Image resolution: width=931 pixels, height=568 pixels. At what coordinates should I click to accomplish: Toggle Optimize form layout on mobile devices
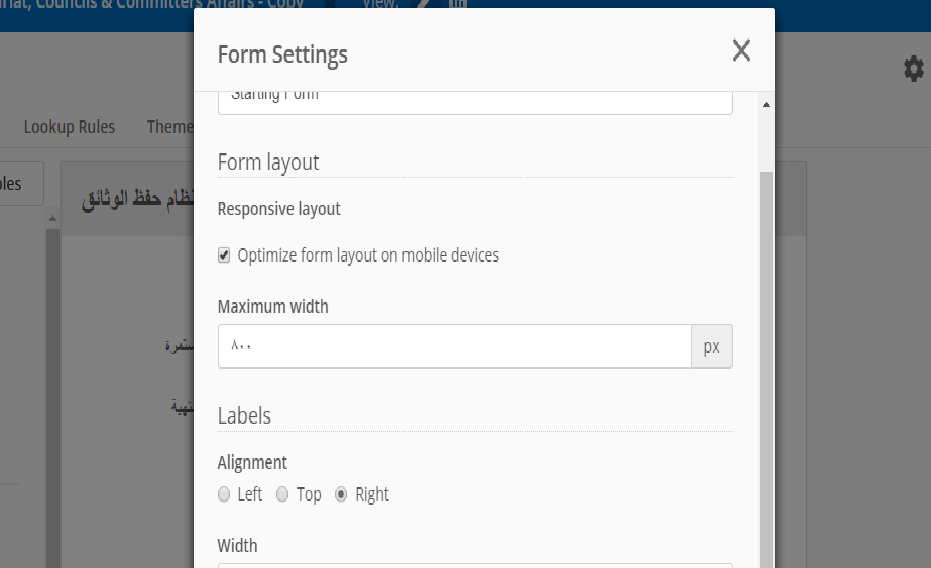(x=224, y=255)
